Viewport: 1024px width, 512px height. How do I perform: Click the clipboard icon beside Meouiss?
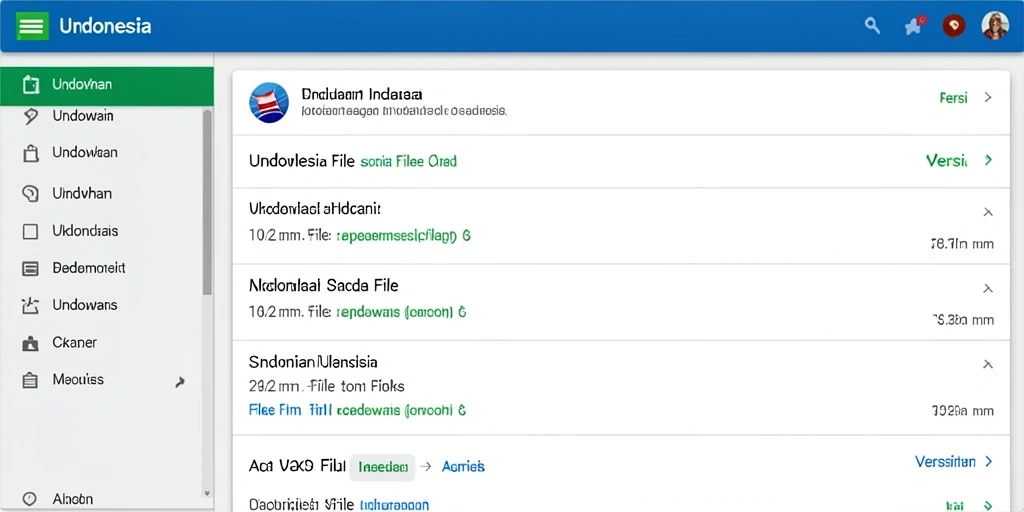(31, 380)
